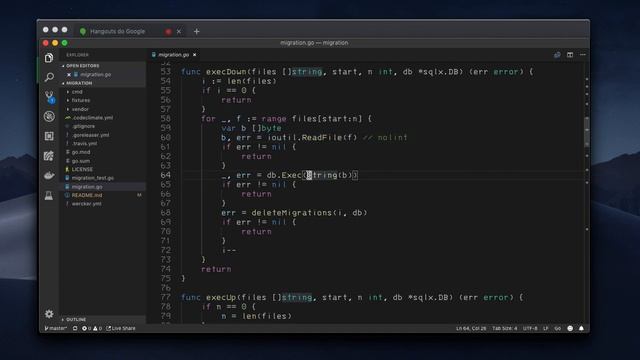Change the UTF-8 file encoding

[x=530, y=328]
